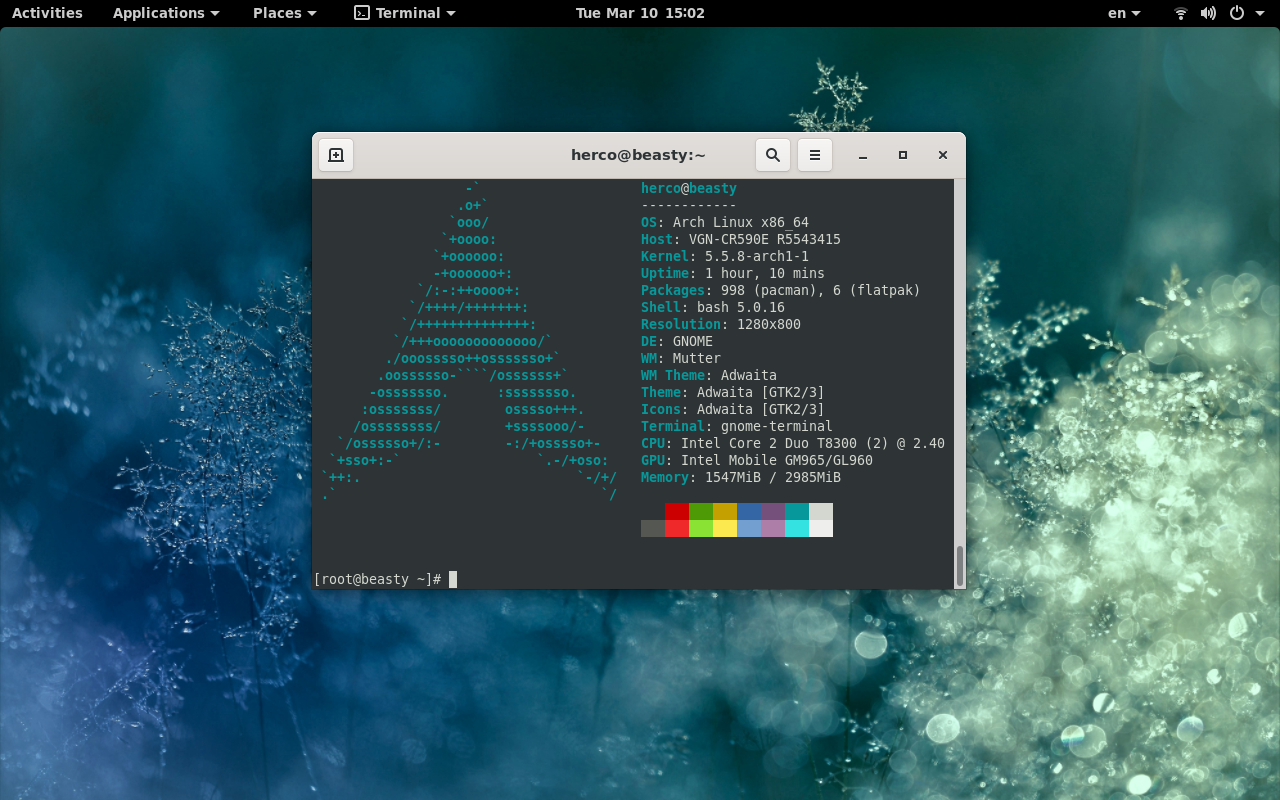Click the Wi-Fi status icon
1280x800 pixels.
(1181, 13)
